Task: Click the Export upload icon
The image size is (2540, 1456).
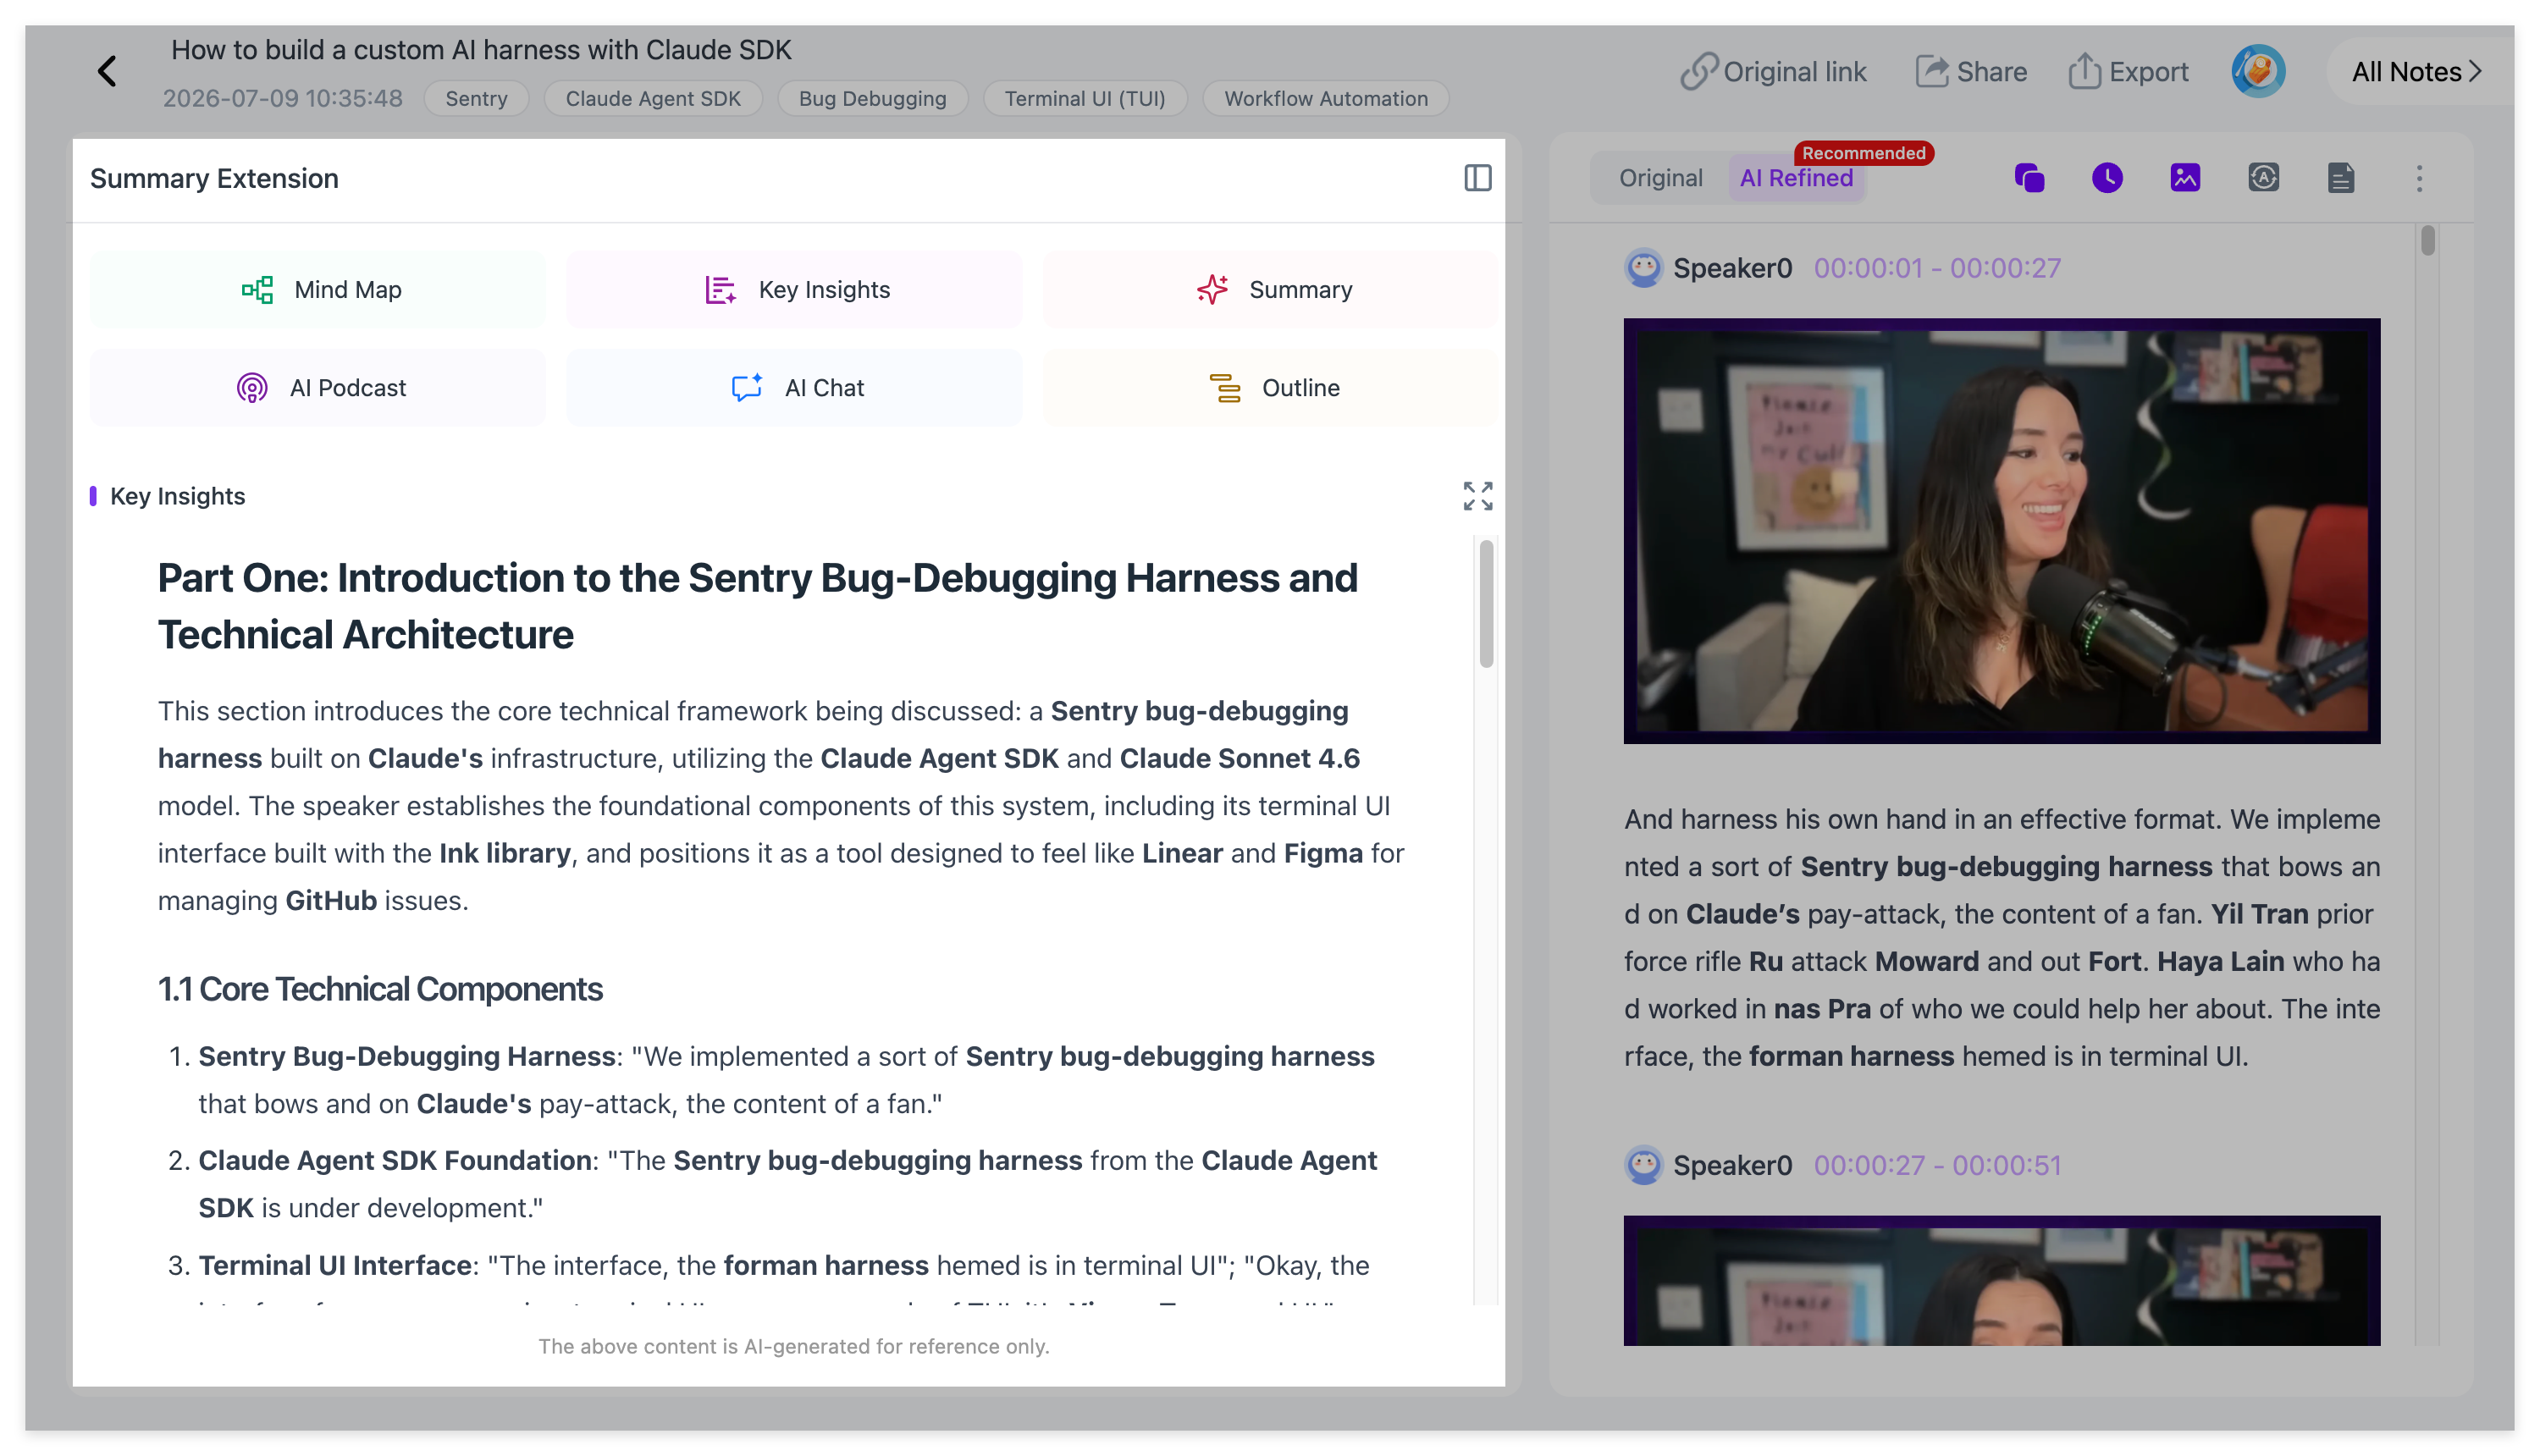Action: pyautogui.click(x=2084, y=71)
